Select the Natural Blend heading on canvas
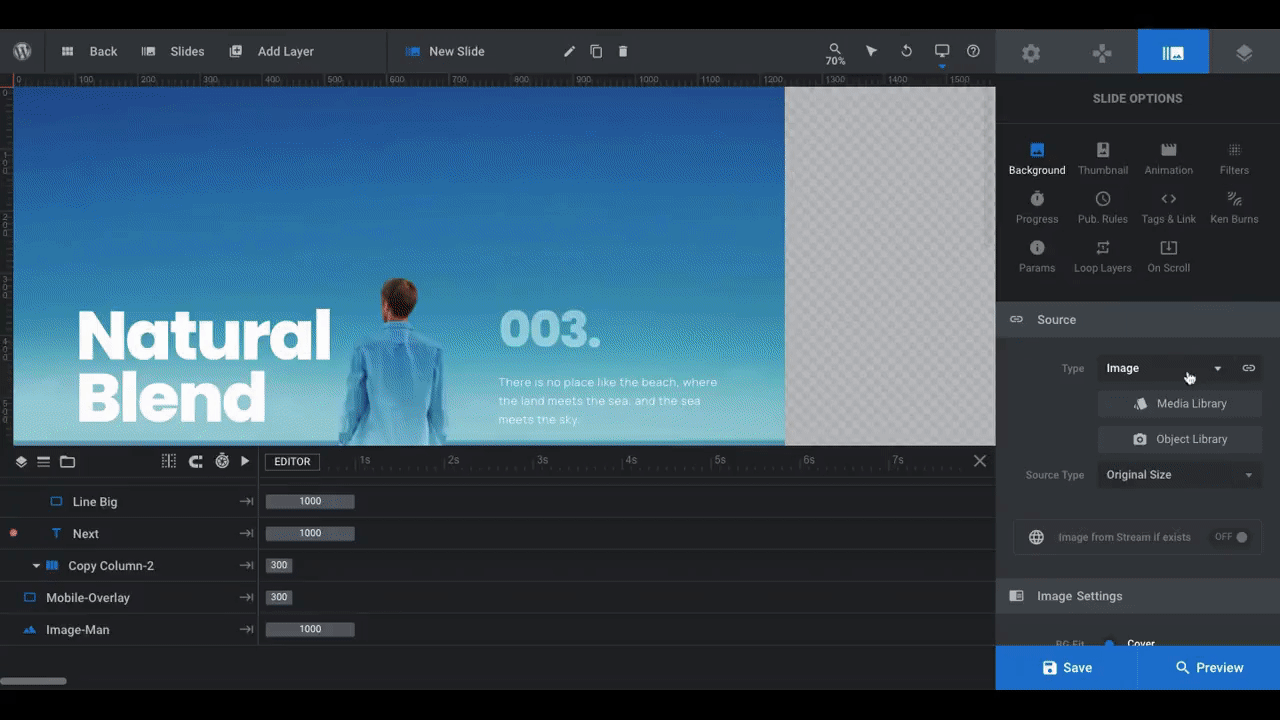This screenshot has width=1280, height=720. pos(204,365)
